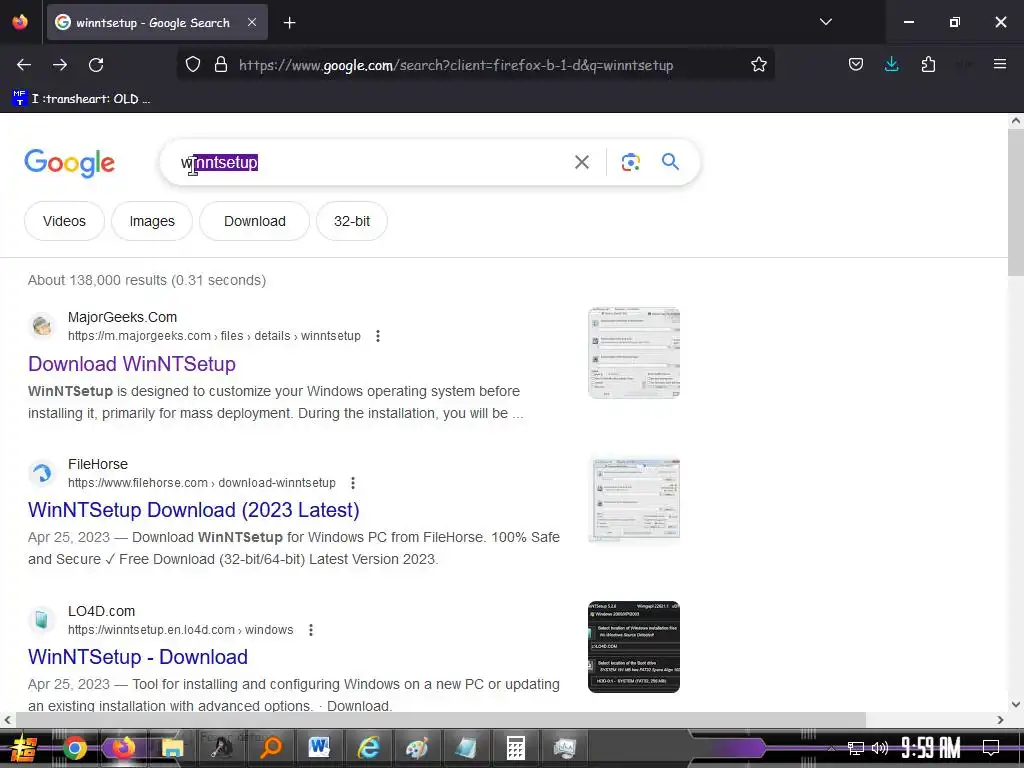Screen dimensions: 1024x768
Task: Open FileHorse result options menu
Action: [353, 483]
